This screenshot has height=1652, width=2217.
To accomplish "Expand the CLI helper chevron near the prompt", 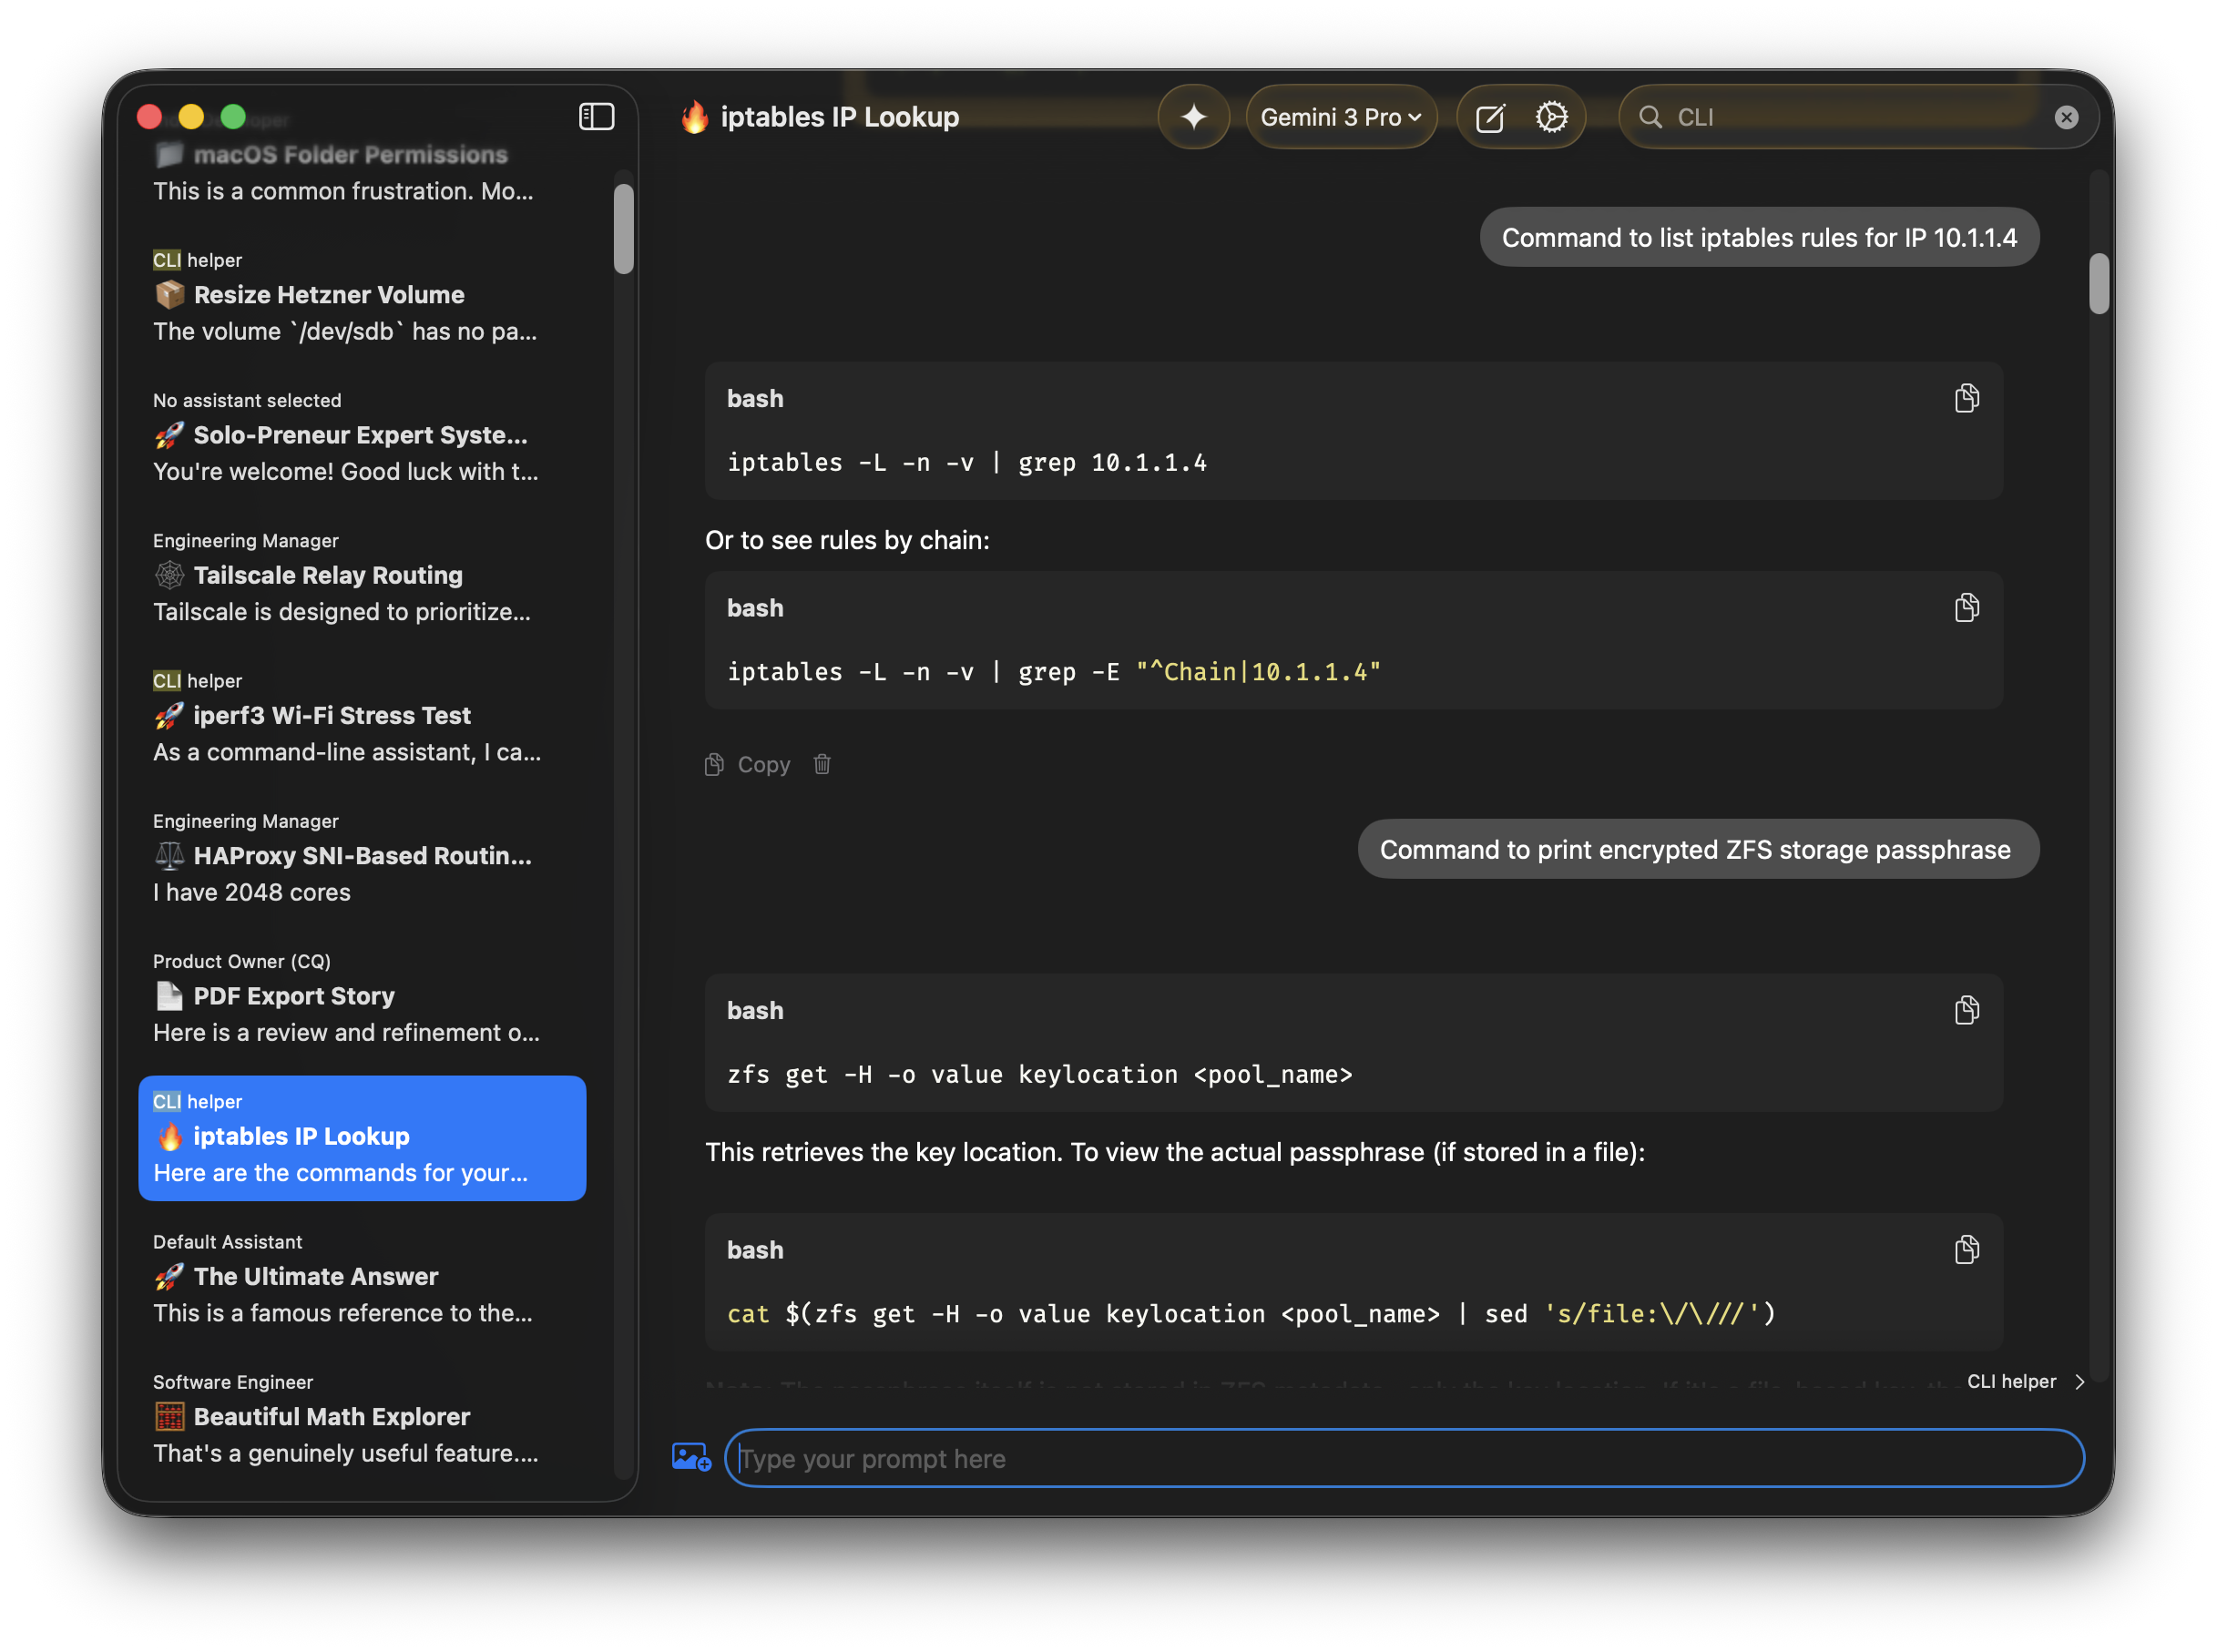I will pyautogui.click(x=2080, y=1382).
